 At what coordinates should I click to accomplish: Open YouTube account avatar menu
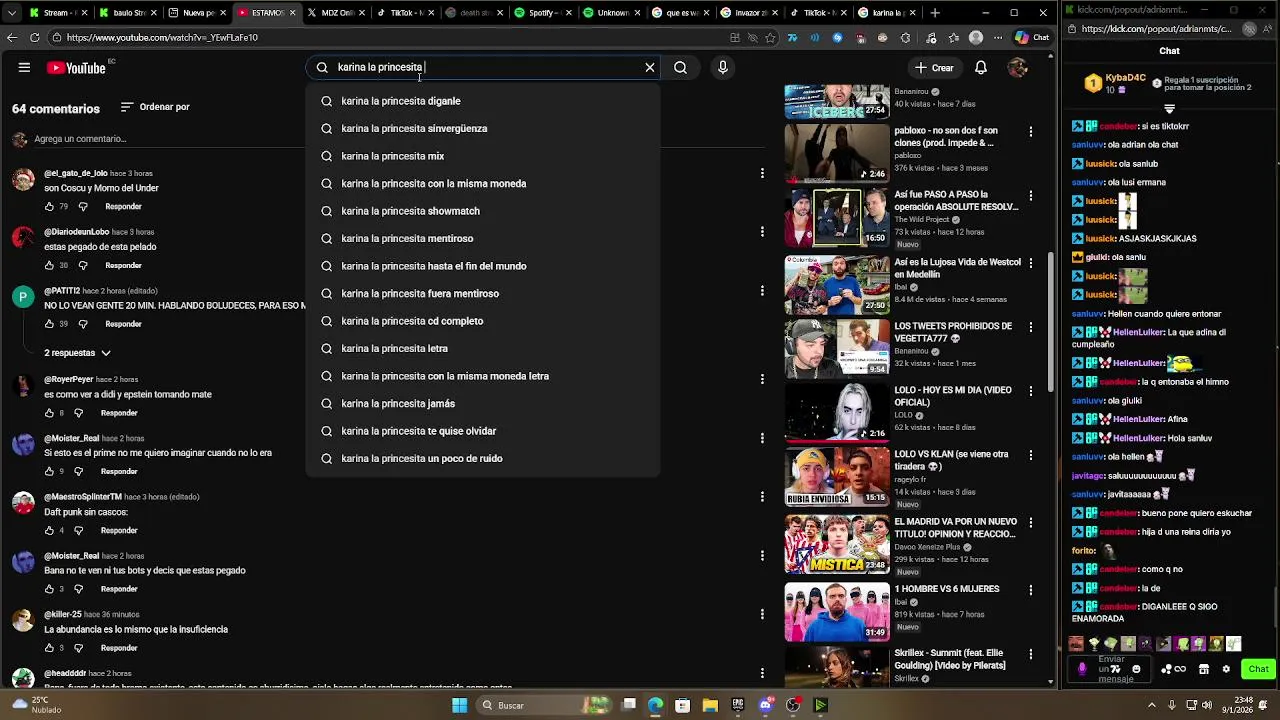(1018, 68)
